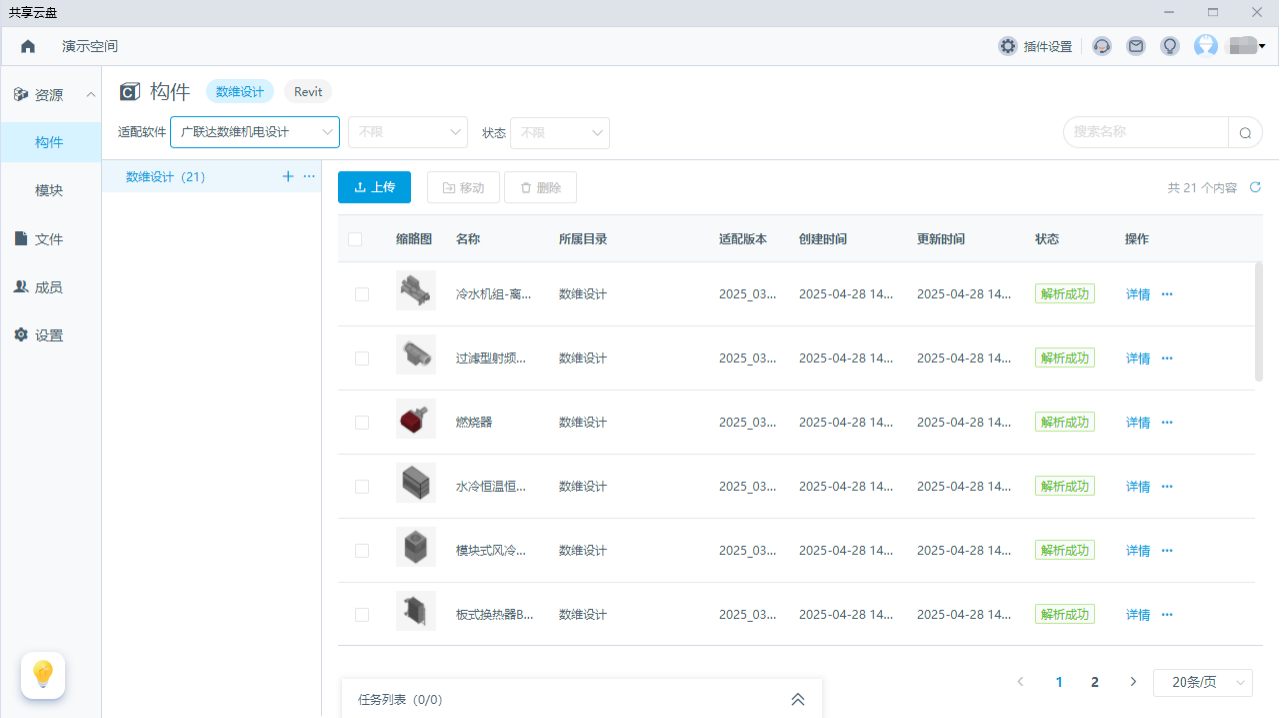Switch to the Revit tab
Image resolution: width=1281 pixels, height=718 pixels.
308,92
